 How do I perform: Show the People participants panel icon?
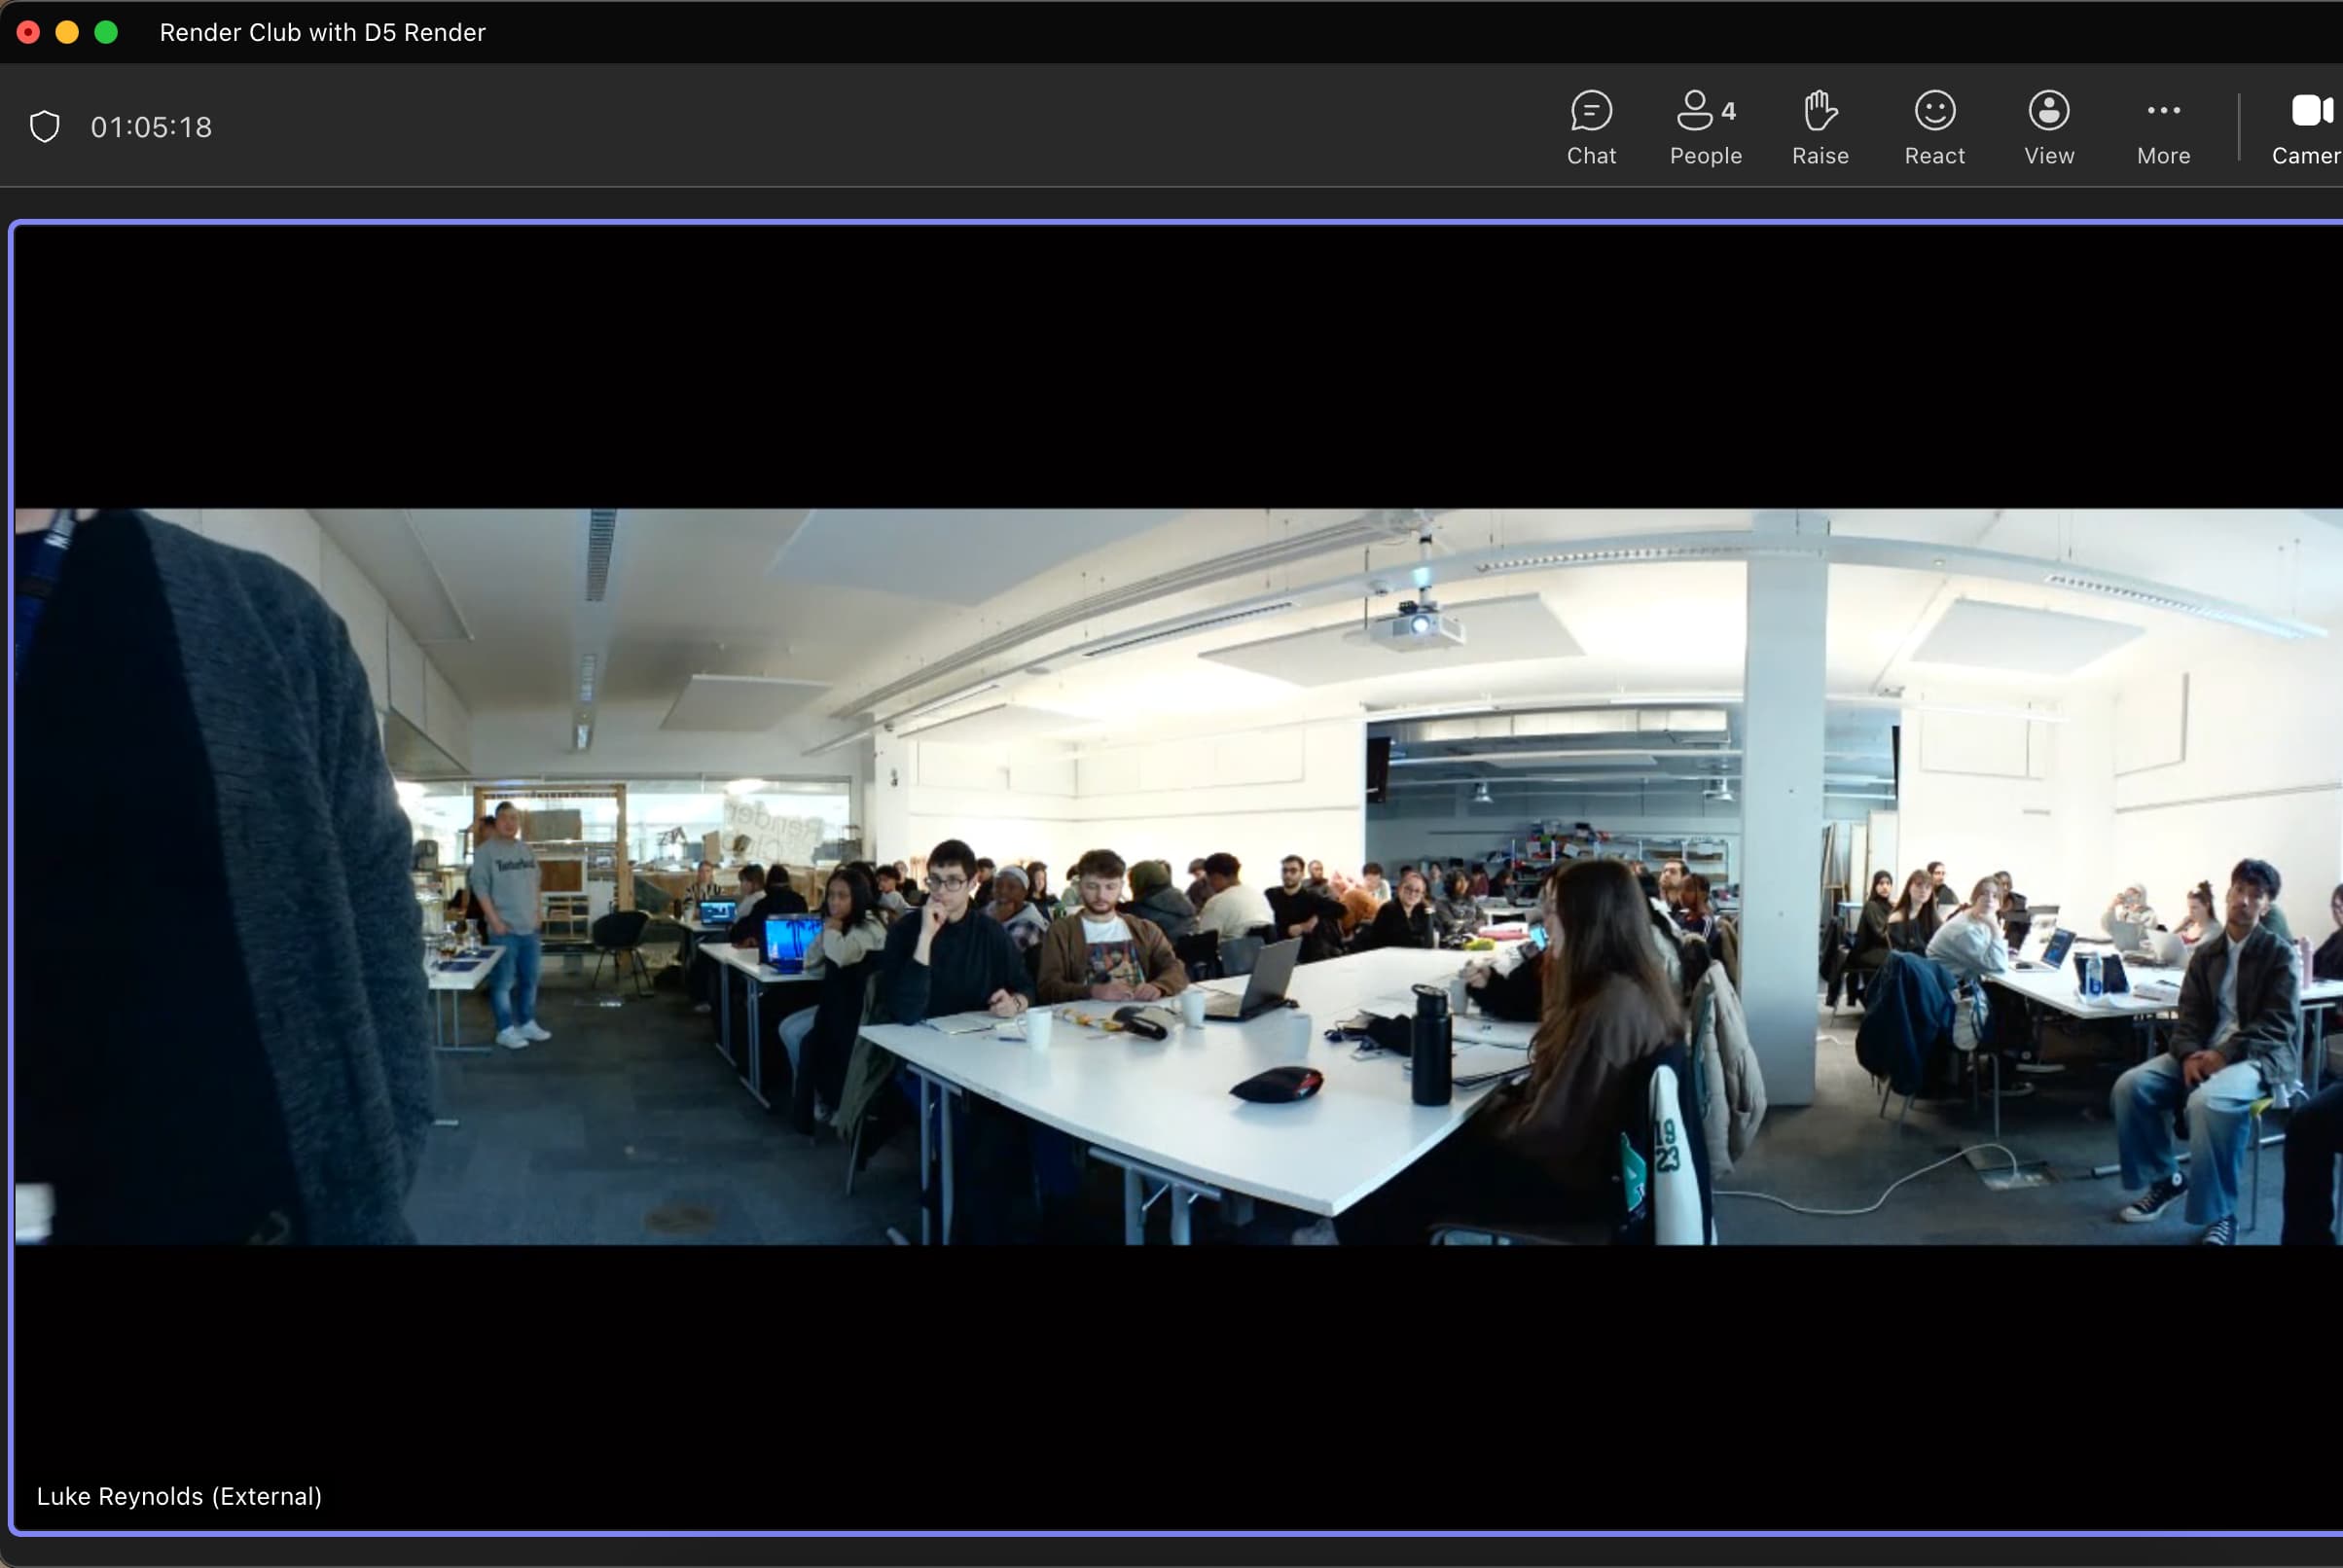pos(1694,111)
